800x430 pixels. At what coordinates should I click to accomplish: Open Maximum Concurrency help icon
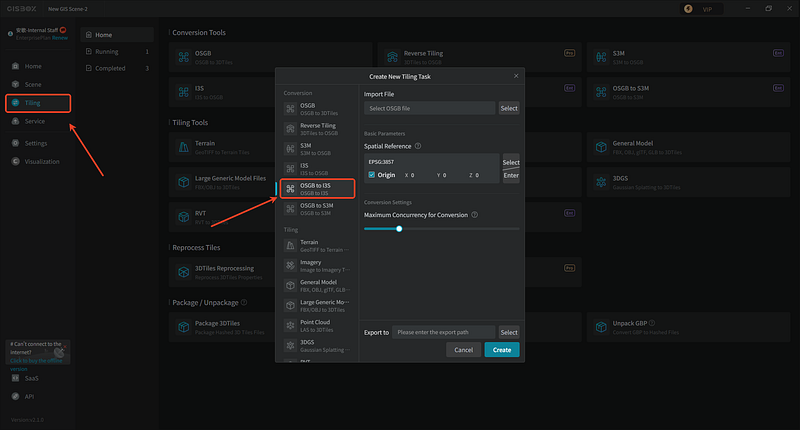tap(474, 215)
